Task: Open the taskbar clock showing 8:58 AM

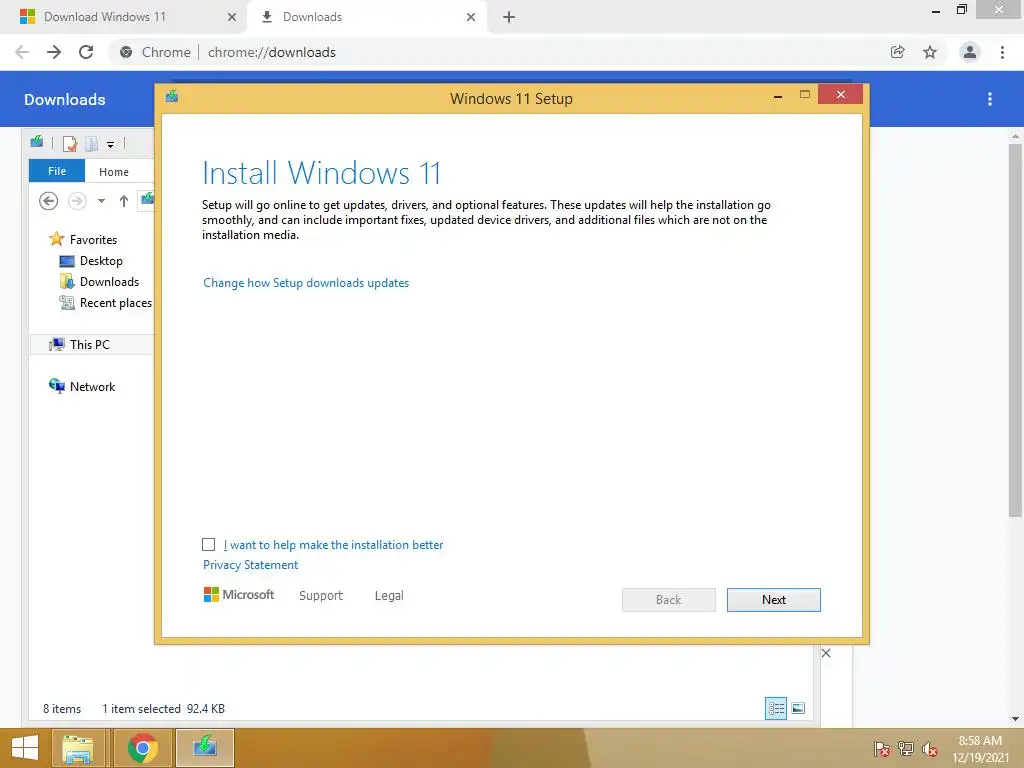Action: [980, 749]
